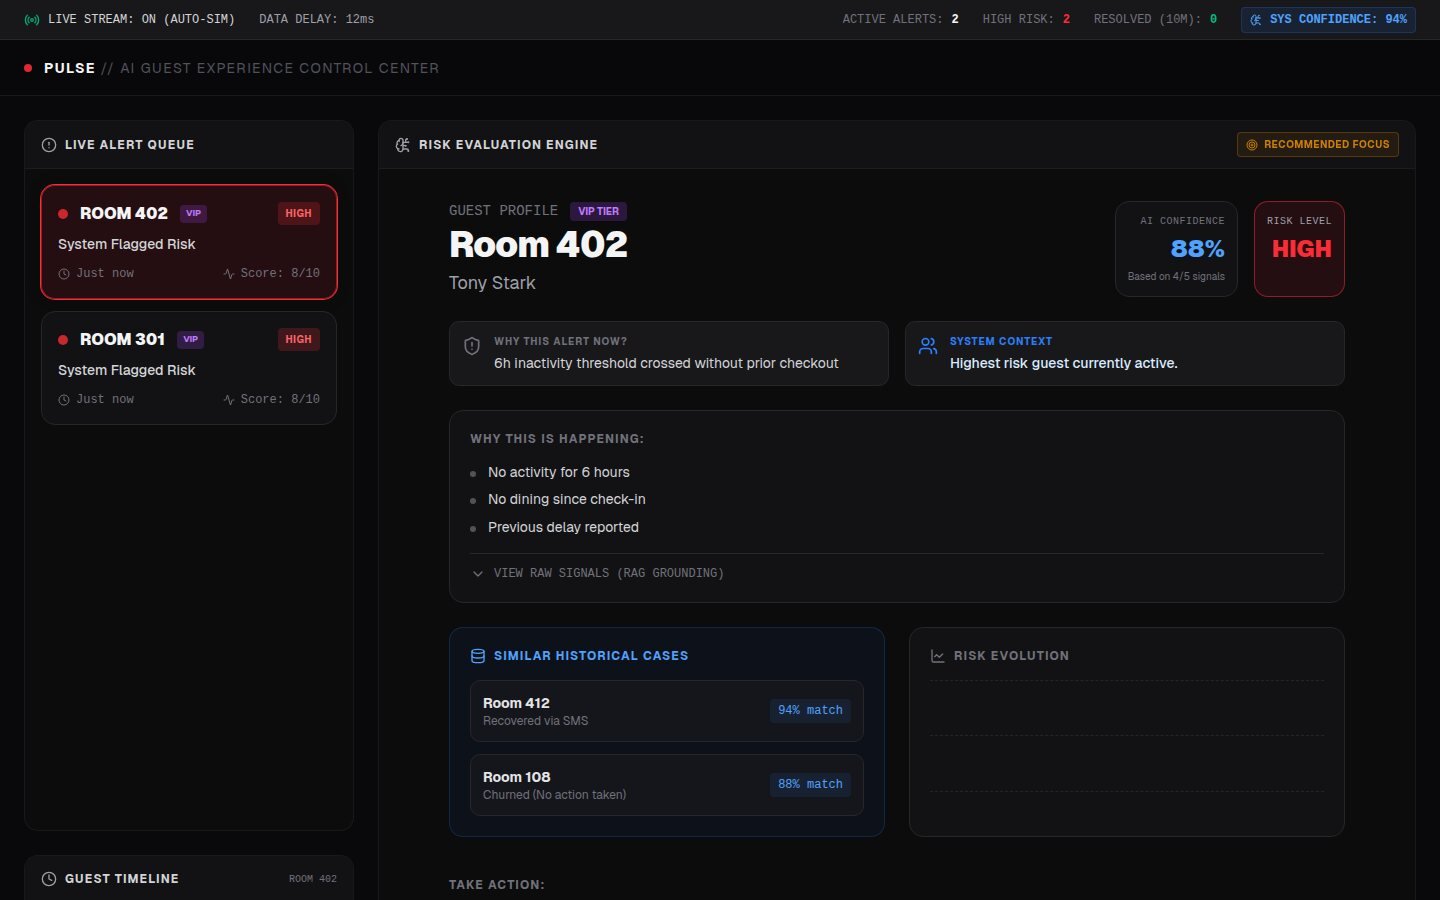Click the Take Action heading

coord(497,885)
